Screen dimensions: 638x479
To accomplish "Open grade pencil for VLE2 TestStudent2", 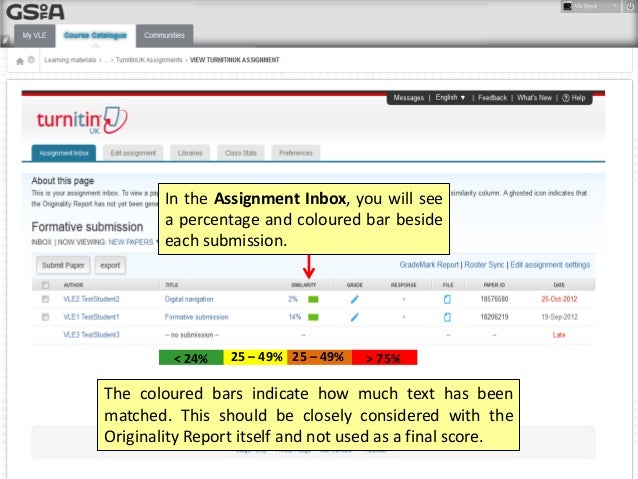I will (354, 300).
